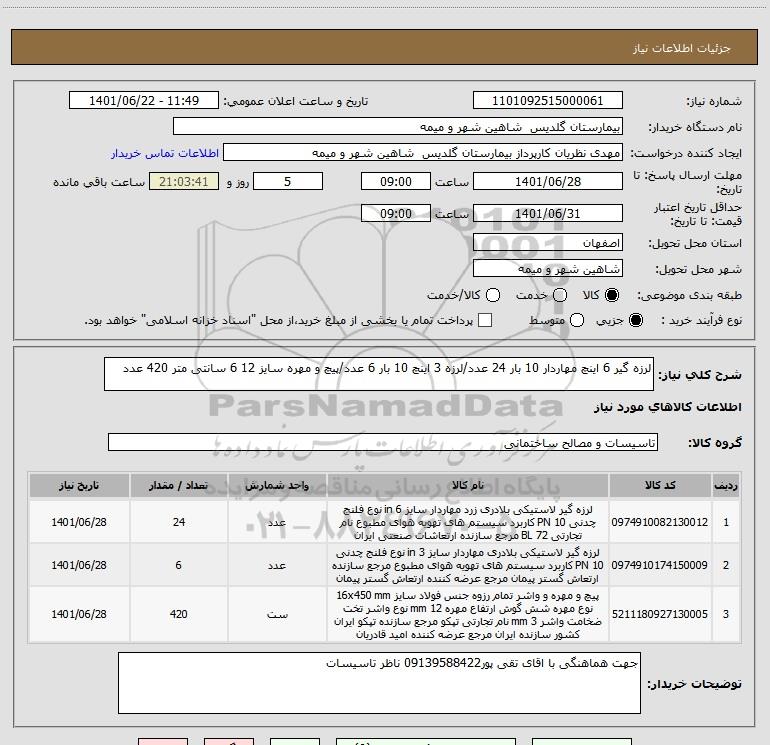Screen dimensions: 770x745
Task: Click row 2 item description لرزه گیر سایز 3 in
Action: [x=468, y=565]
